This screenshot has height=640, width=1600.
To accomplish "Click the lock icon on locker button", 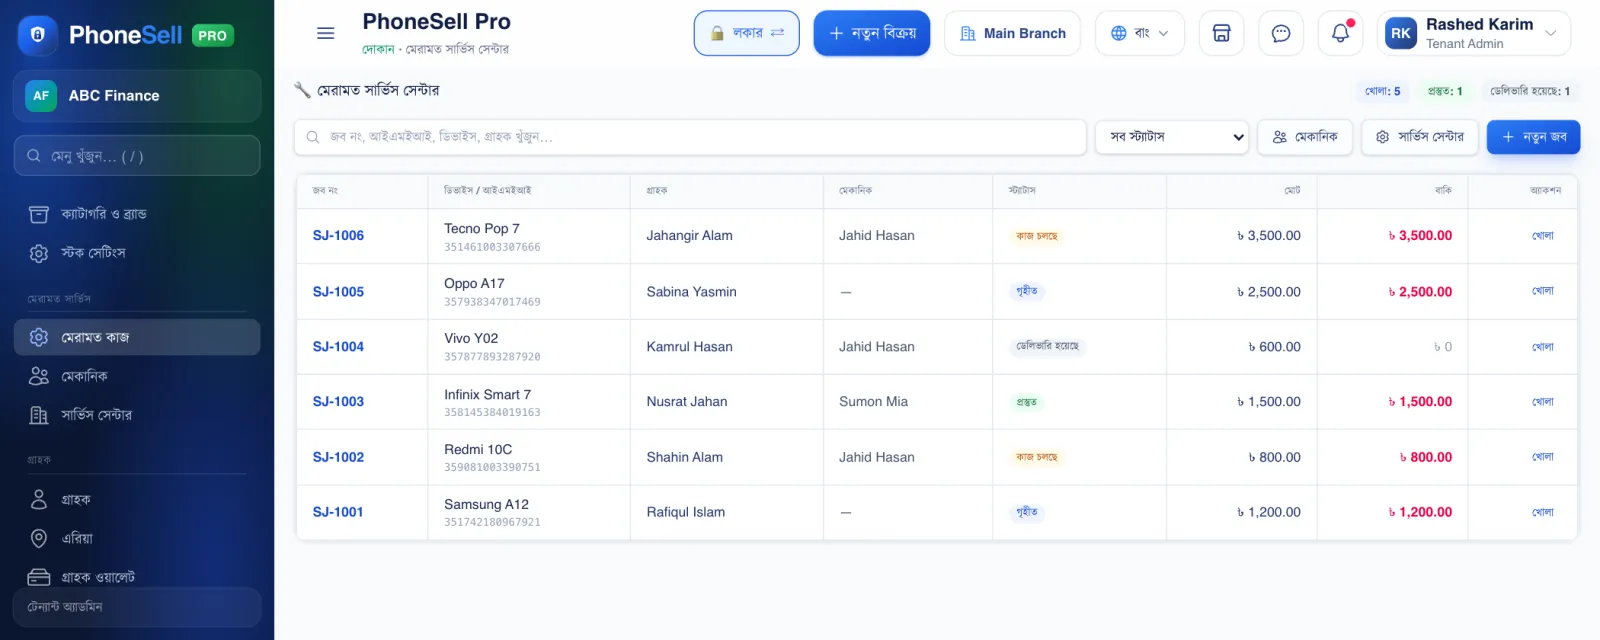I will [x=717, y=33].
